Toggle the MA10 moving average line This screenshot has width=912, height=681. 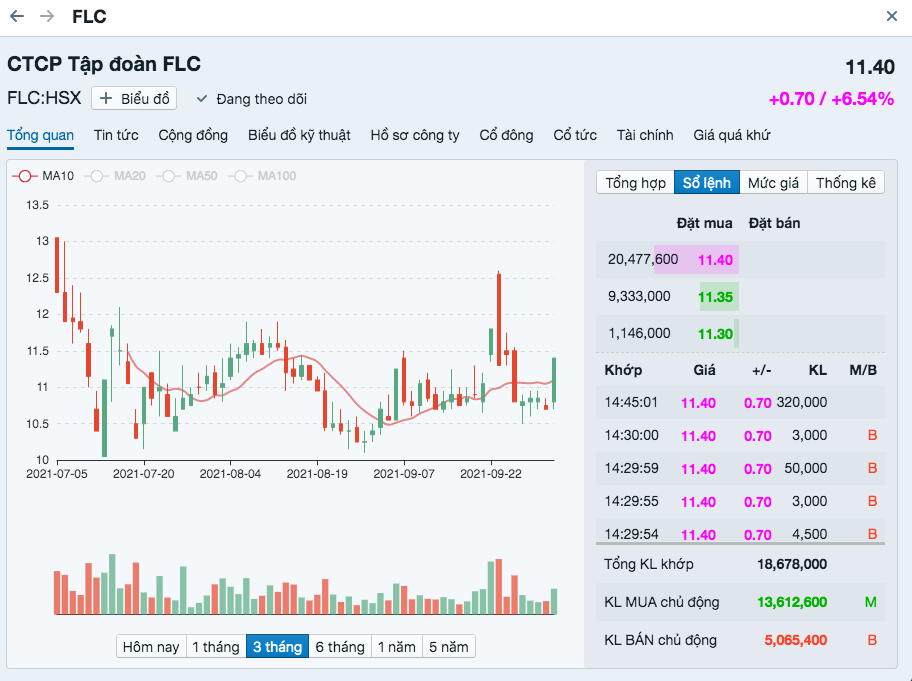coord(44,176)
